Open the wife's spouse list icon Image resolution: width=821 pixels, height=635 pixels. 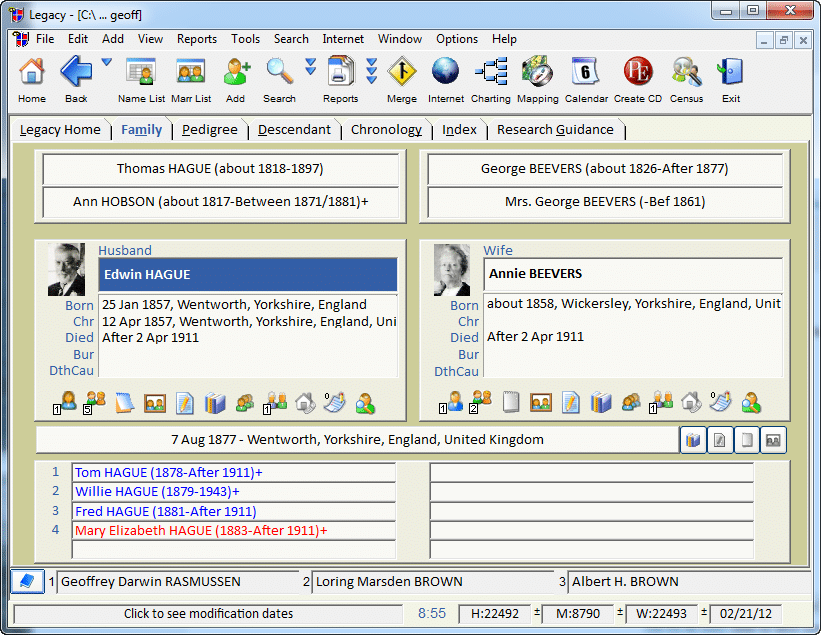click(x=451, y=403)
